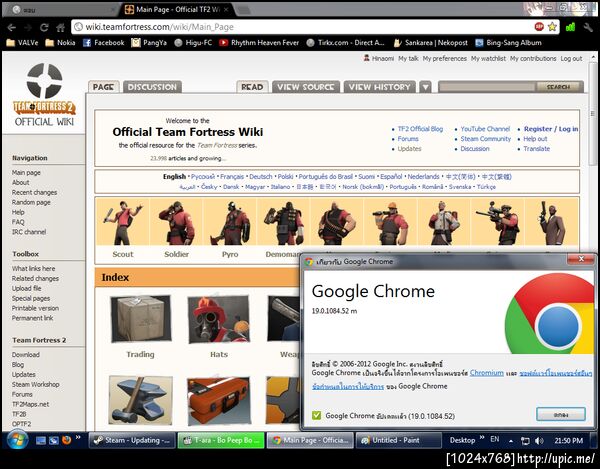This screenshot has width=600, height=469.
Task: Open Steam Updating taskbar button
Action: pos(132,440)
